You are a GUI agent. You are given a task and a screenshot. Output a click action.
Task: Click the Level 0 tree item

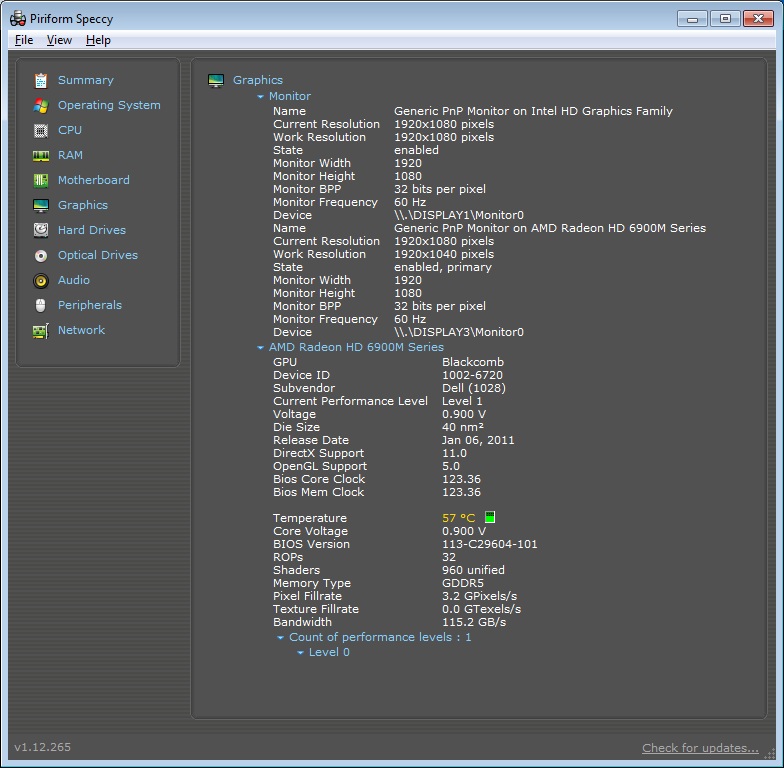coord(329,652)
